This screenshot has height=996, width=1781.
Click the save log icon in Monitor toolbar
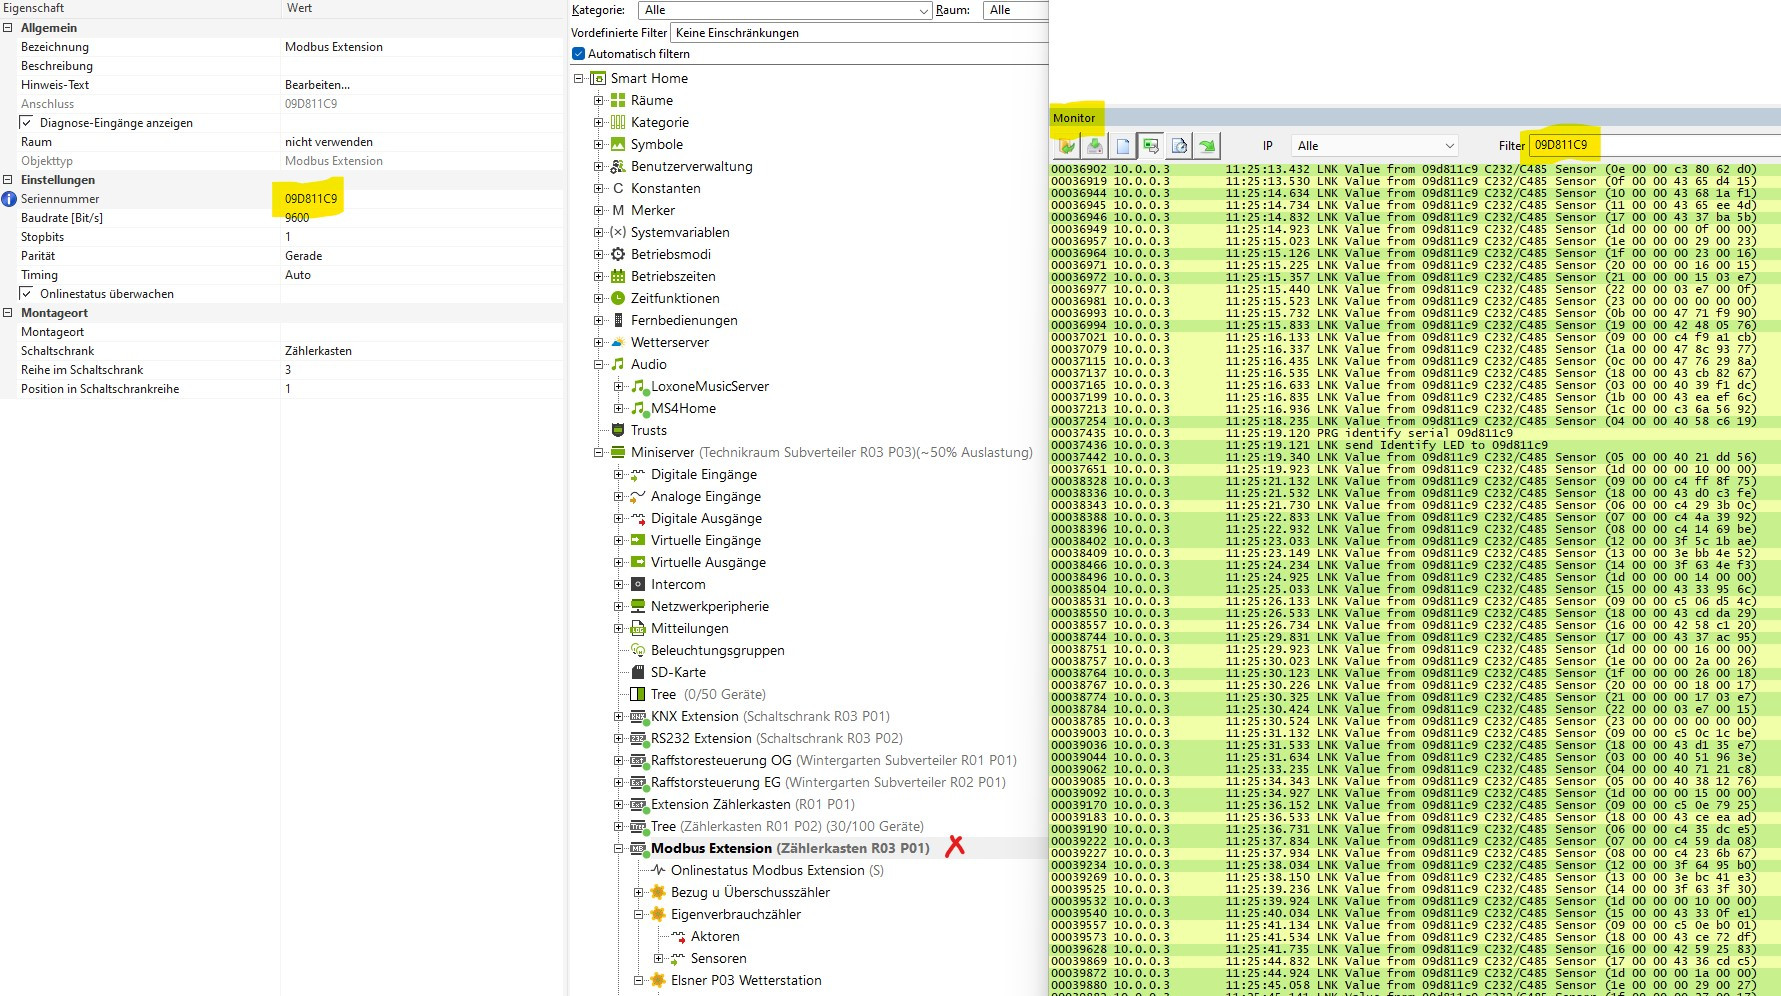[1095, 146]
